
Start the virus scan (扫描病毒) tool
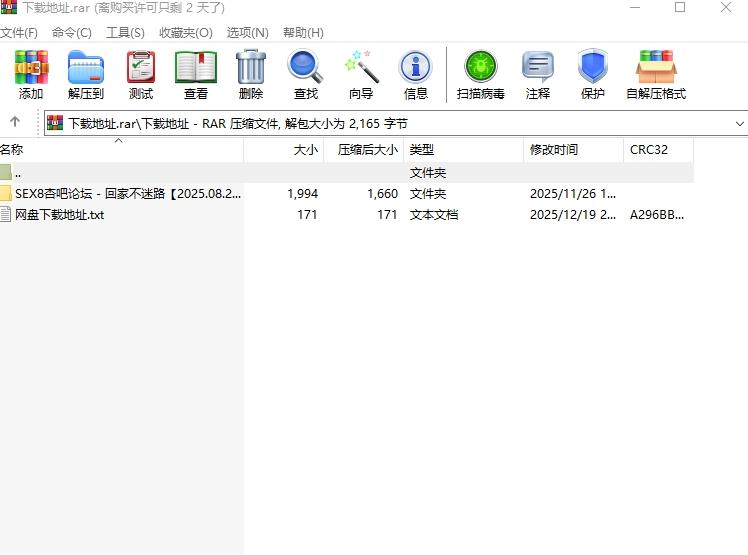point(480,75)
